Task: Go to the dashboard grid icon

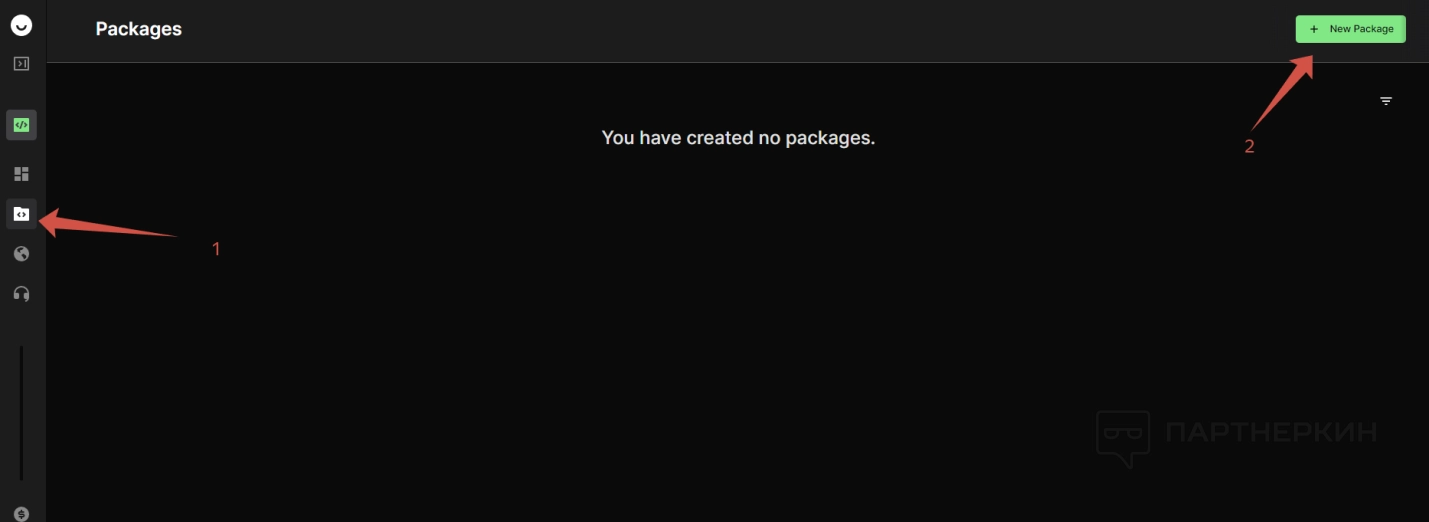Action: click(x=21, y=174)
